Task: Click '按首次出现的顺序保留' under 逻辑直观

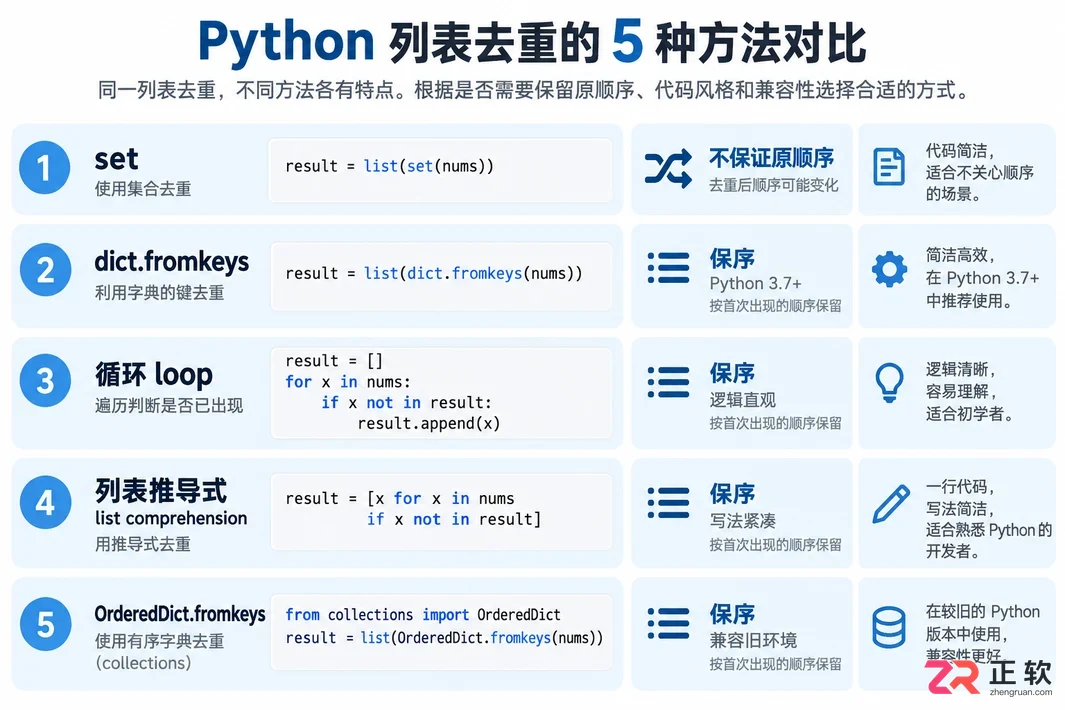Action: tap(775, 423)
